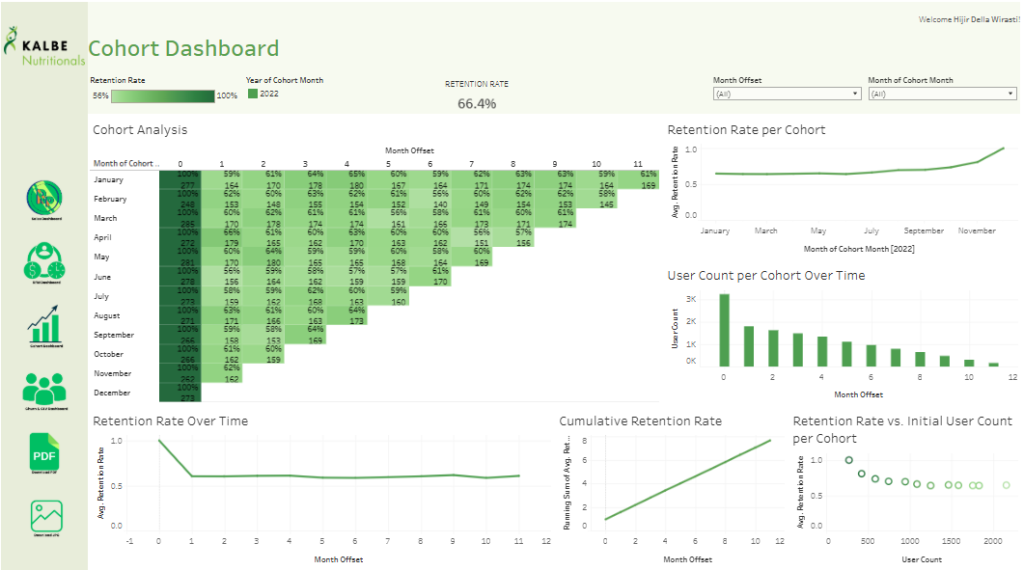Select the 2022 year legend swatch
This screenshot has width=1024, height=570.
pyautogui.click(x=253, y=94)
